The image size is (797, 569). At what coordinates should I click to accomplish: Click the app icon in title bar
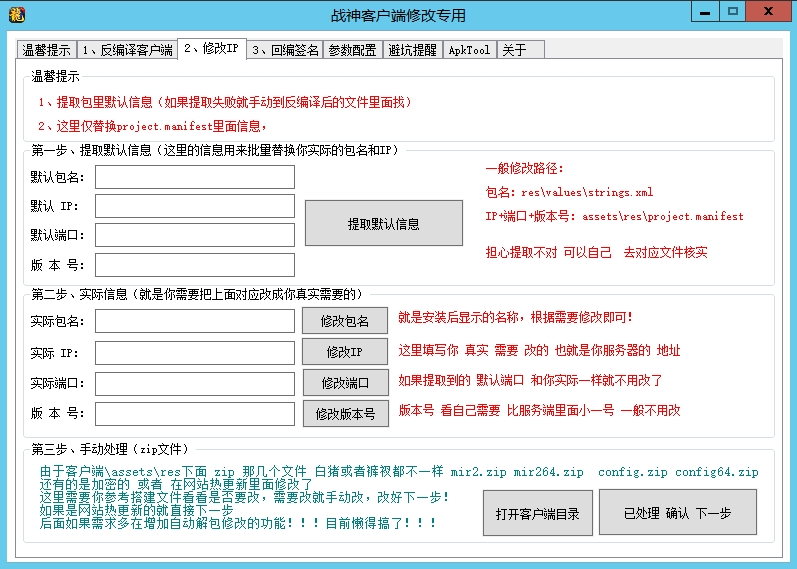coord(15,14)
